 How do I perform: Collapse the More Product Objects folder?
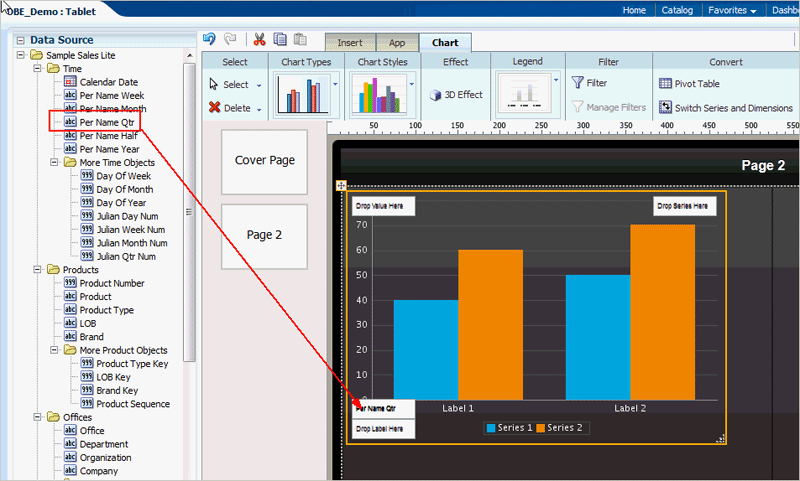point(54,350)
